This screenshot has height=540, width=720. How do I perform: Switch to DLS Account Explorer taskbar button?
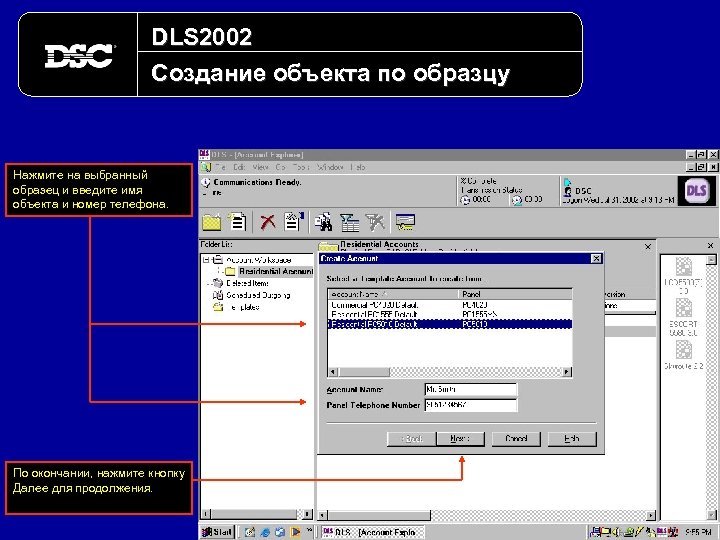(372, 532)
